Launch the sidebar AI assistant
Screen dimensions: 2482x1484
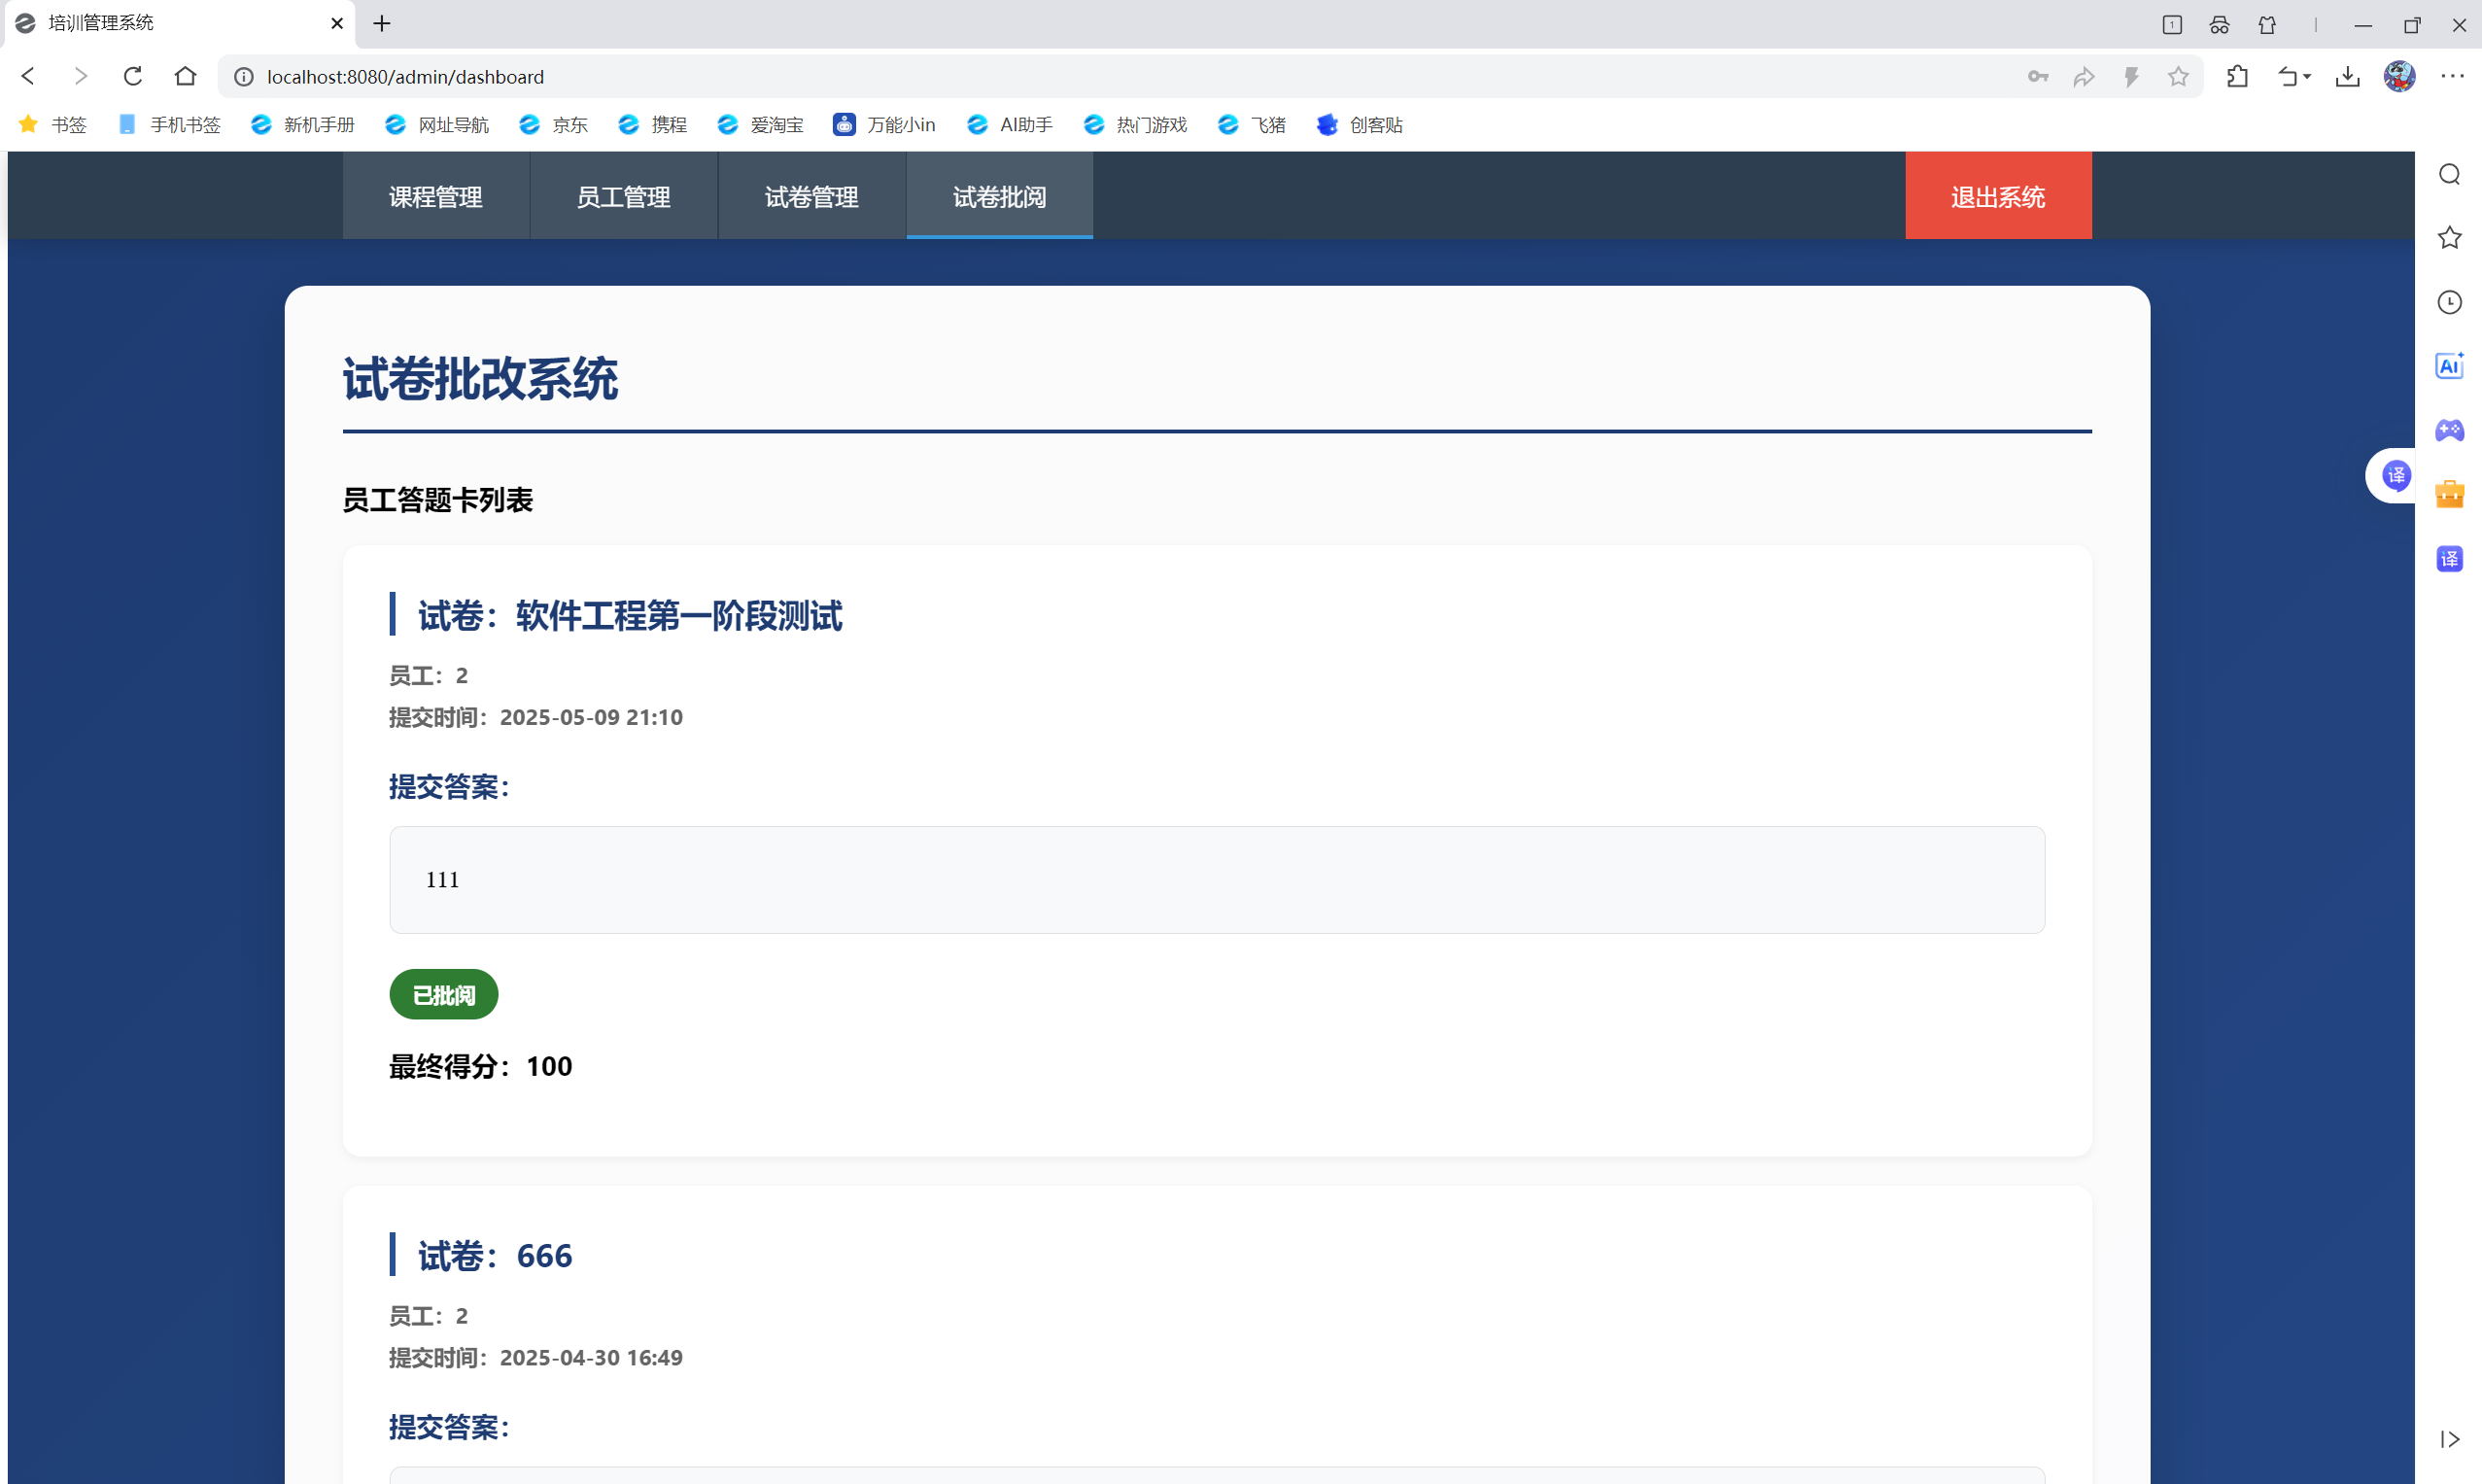click(x=2449, y=366)
